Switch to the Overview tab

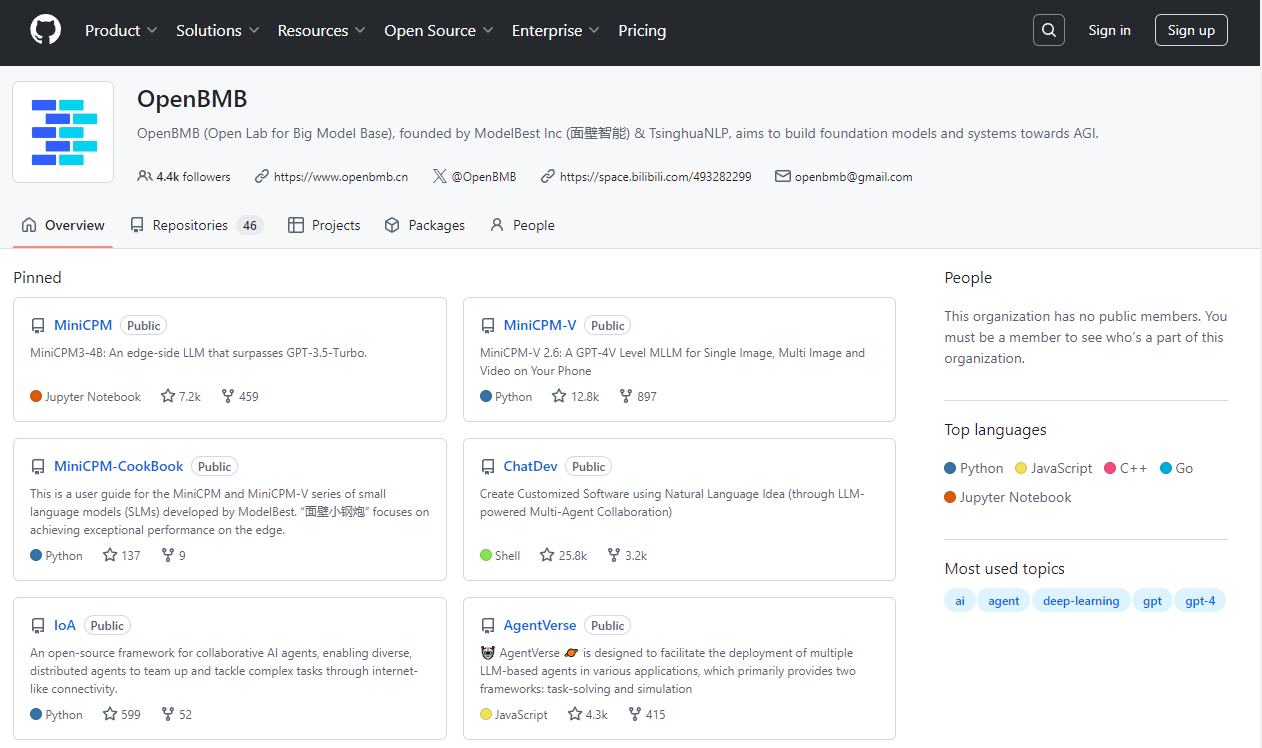pyautogui.click(x=63, y=225)
